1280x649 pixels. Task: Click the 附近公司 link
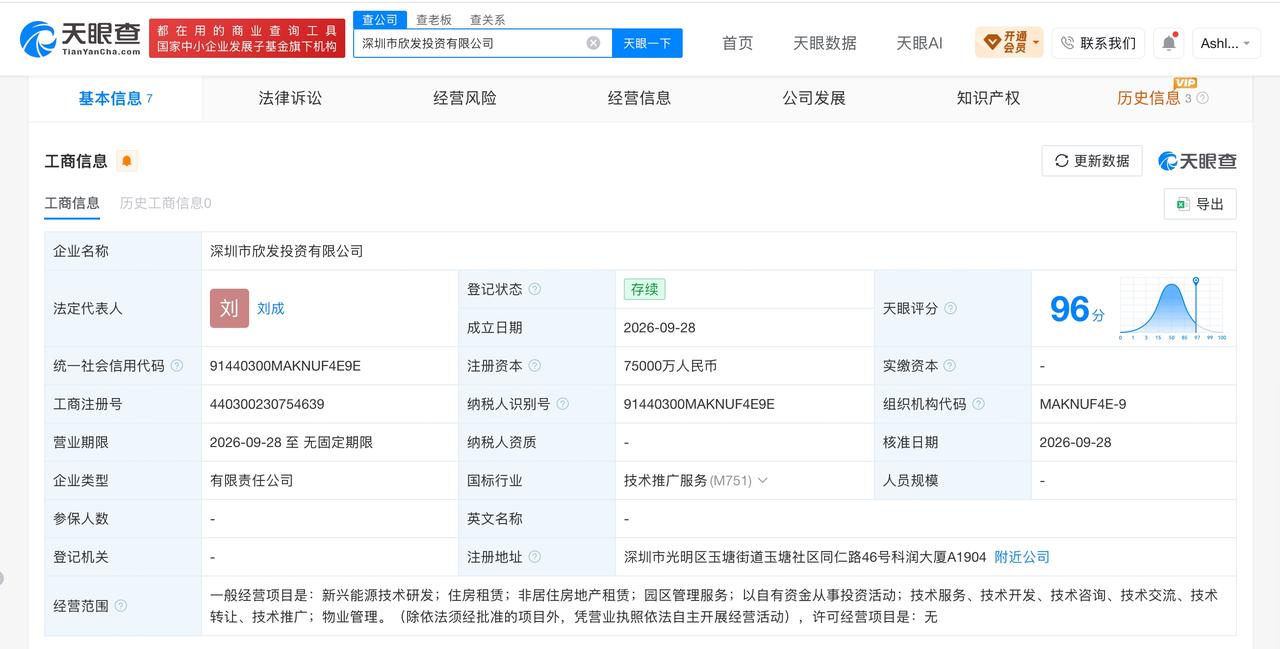tap(1022, 557)
